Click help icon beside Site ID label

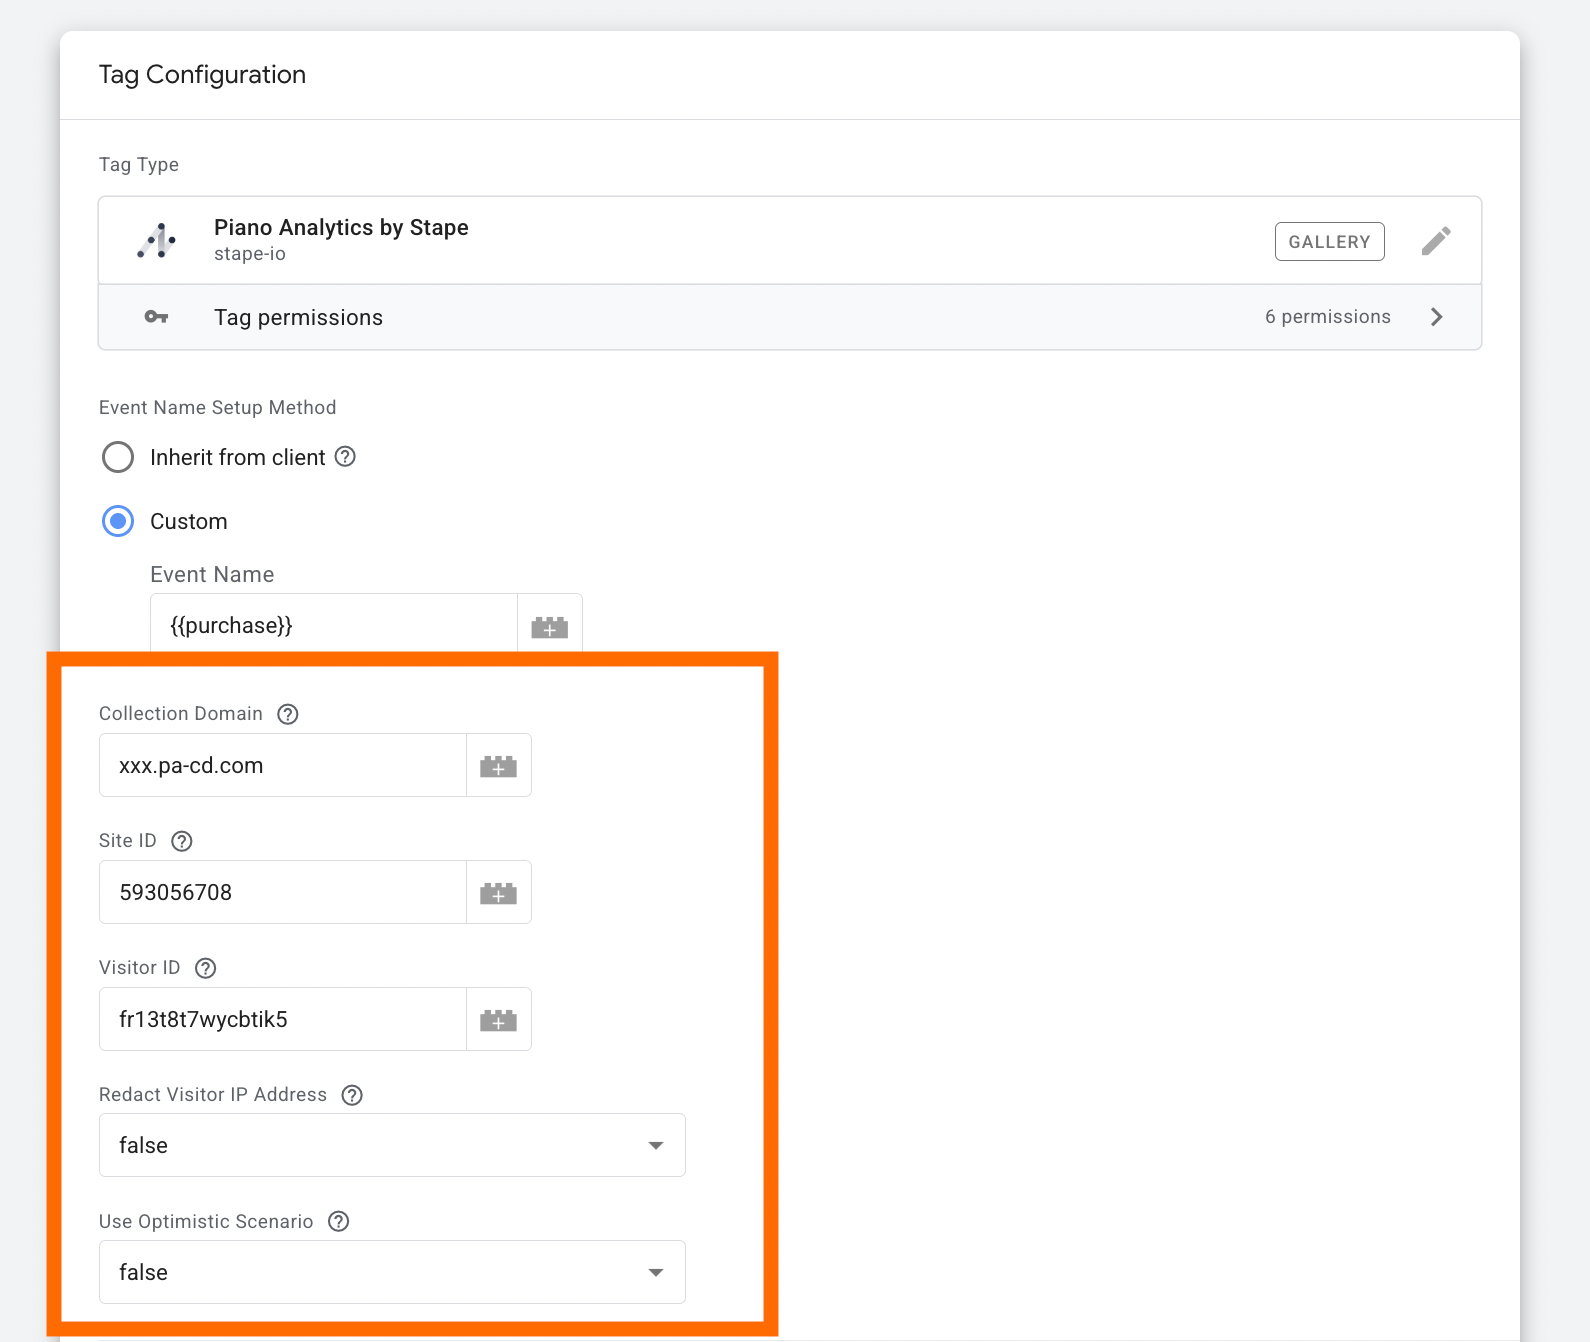click(x=182, y=841)
